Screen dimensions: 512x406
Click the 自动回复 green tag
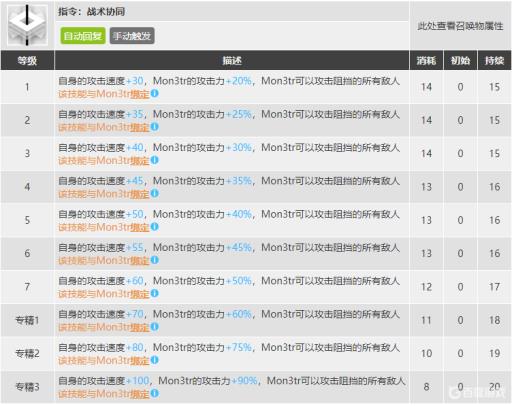click(83, 36)
